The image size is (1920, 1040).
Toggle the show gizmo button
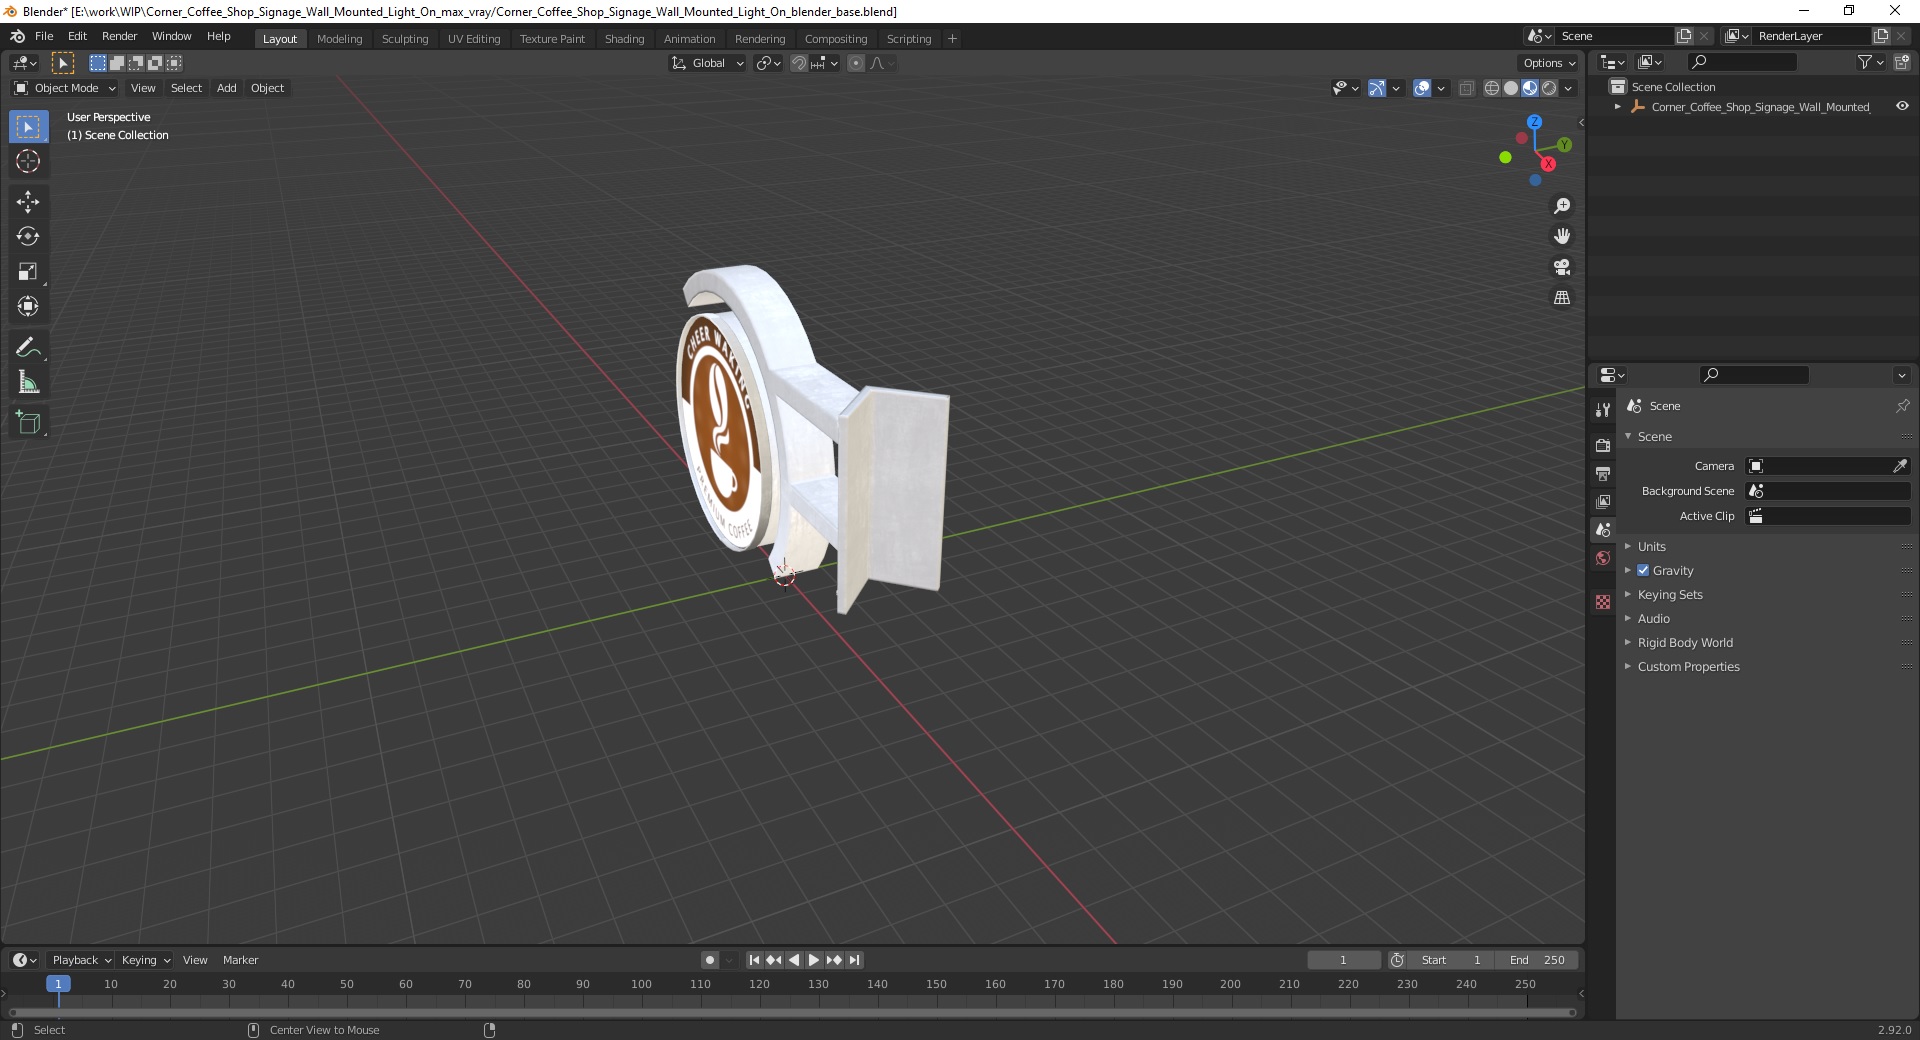1377,88
